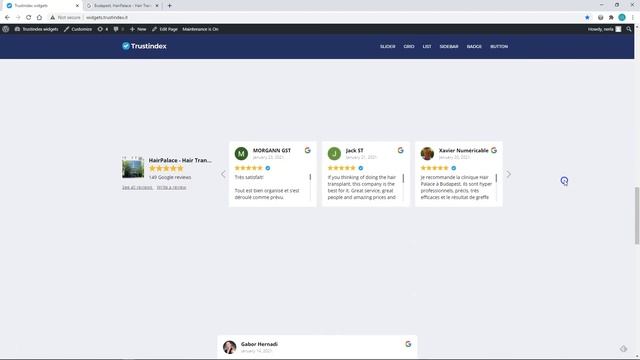Click Google icon on Xavier Numéricable review
The height and width of the screenshot is (360, 640).
coord(494,150)
